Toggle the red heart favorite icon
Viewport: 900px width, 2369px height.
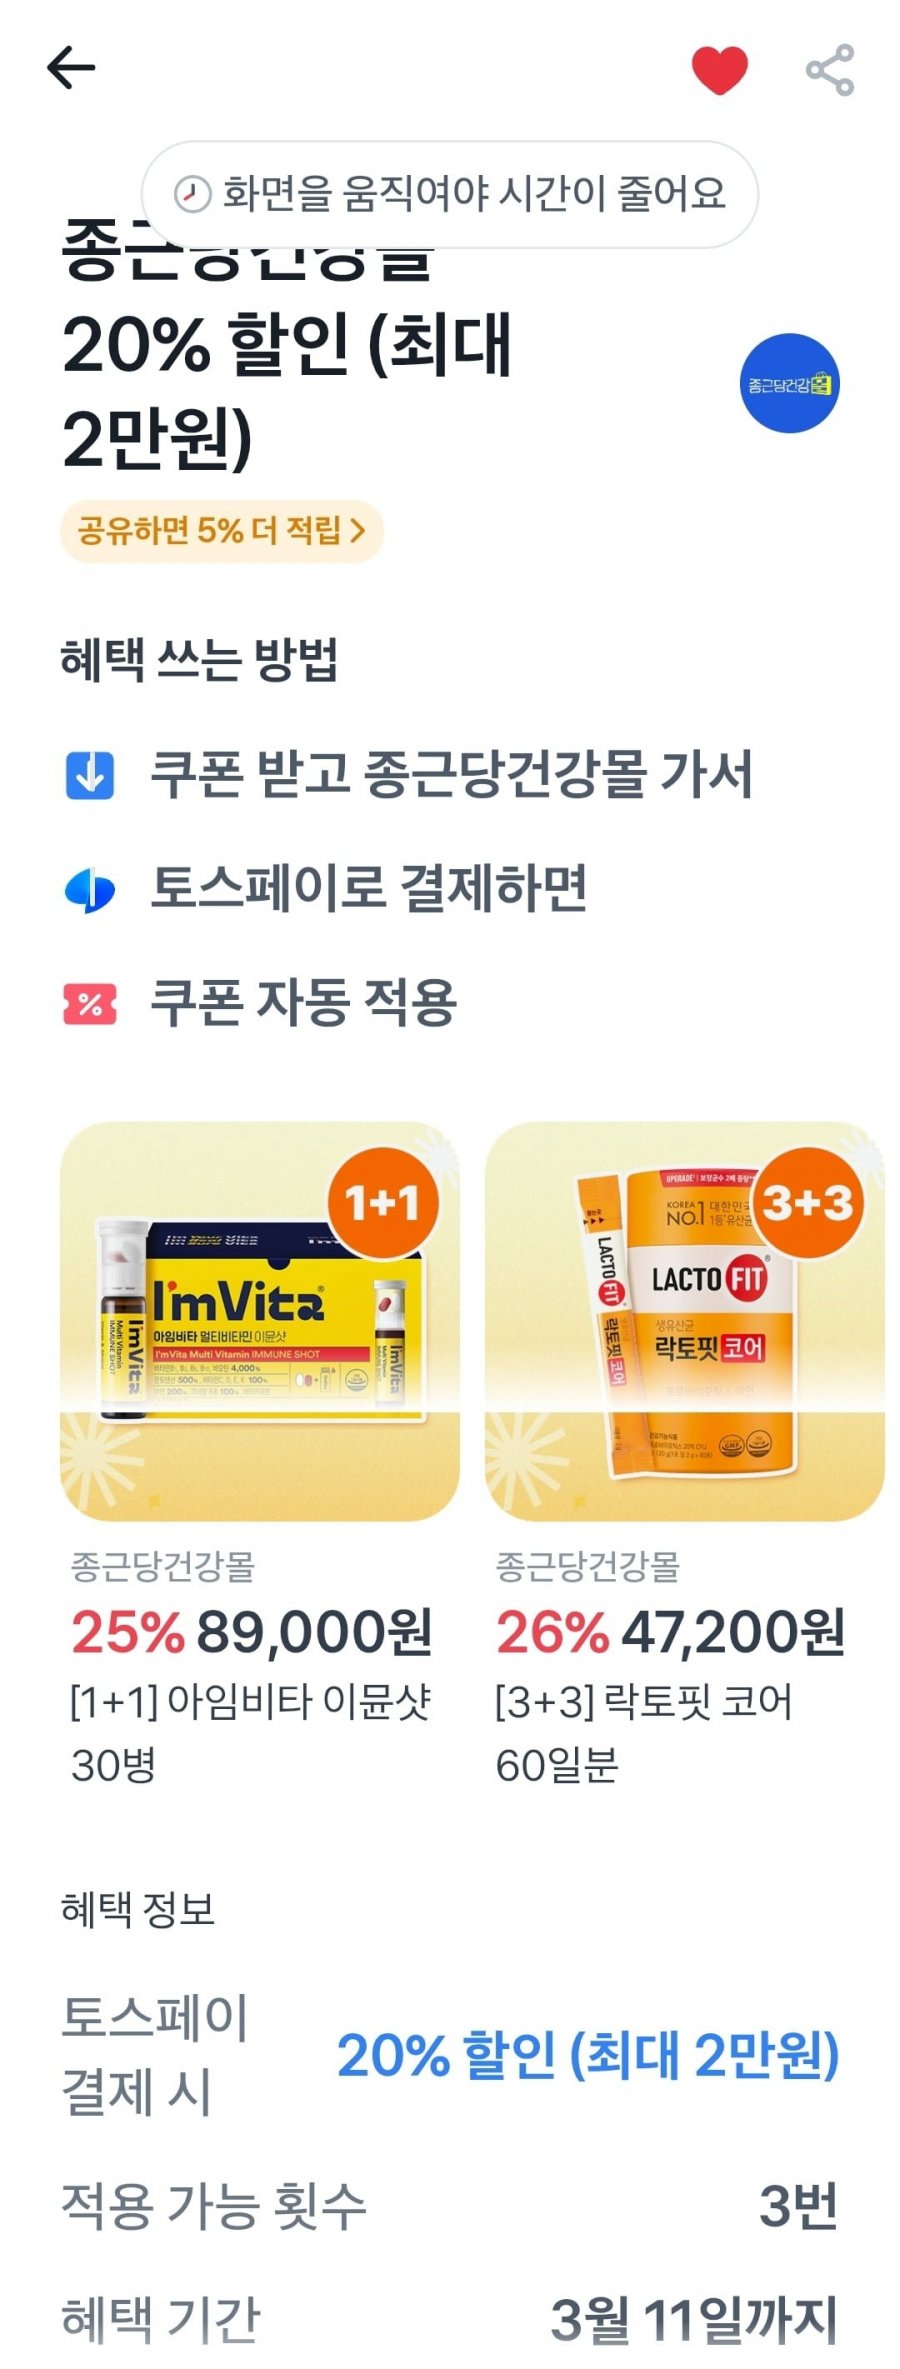coord(720,70)
